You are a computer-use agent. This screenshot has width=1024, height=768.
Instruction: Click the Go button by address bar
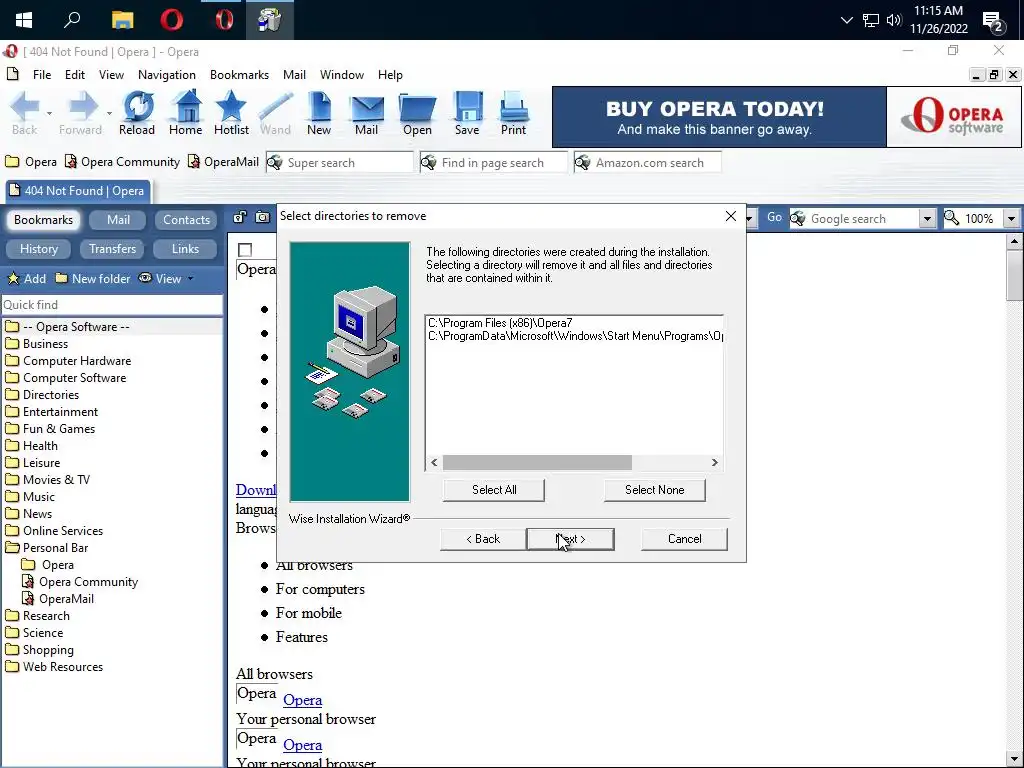coord(774,218)
